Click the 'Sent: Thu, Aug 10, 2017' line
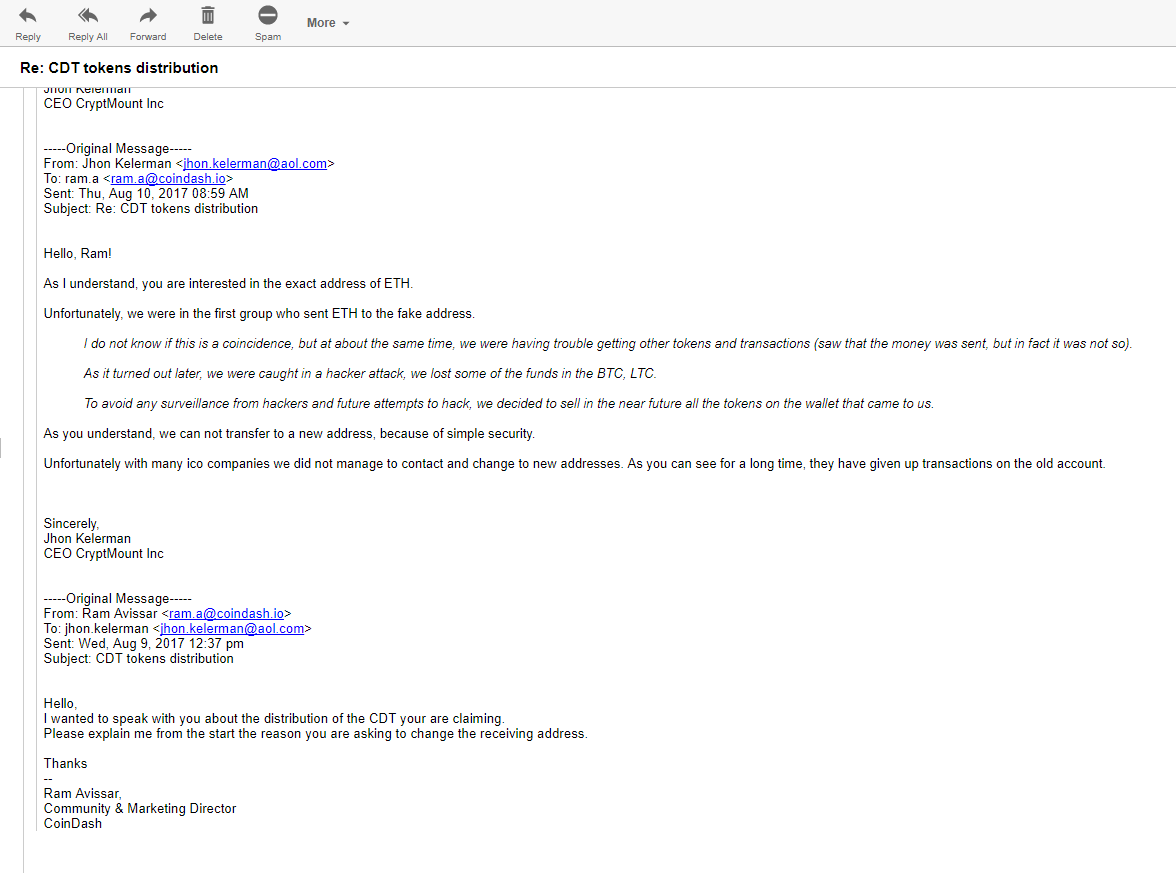1176x873 pixels. tap(146, 194)
